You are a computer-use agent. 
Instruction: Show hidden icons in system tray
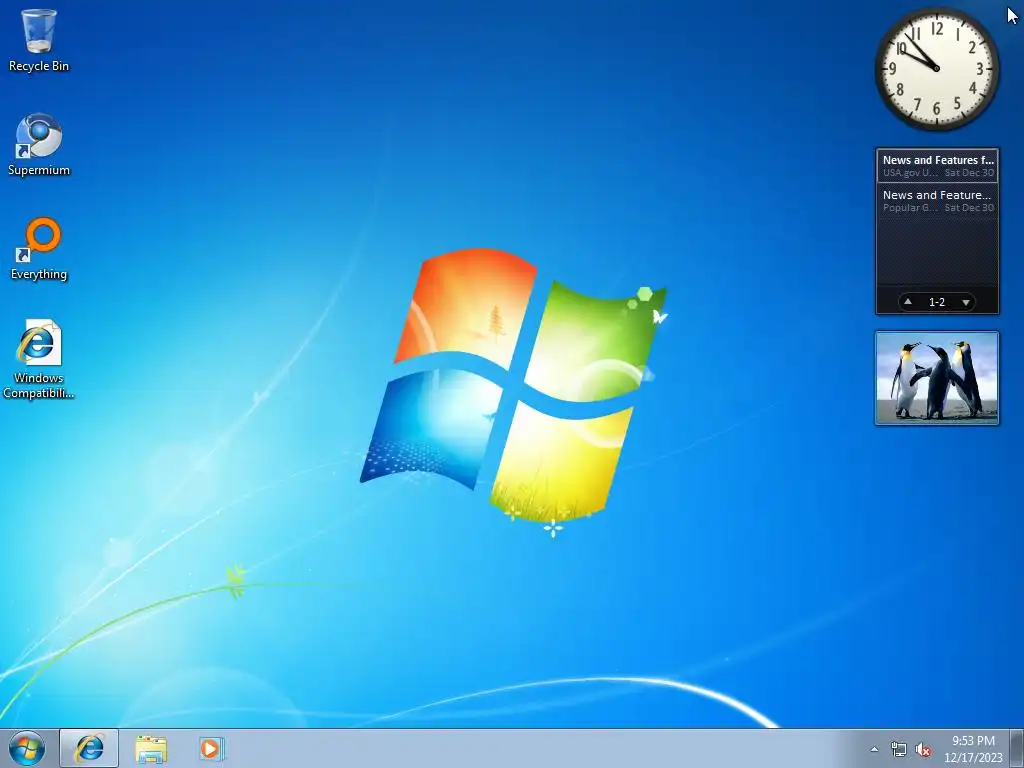click(x=874, y=749)
